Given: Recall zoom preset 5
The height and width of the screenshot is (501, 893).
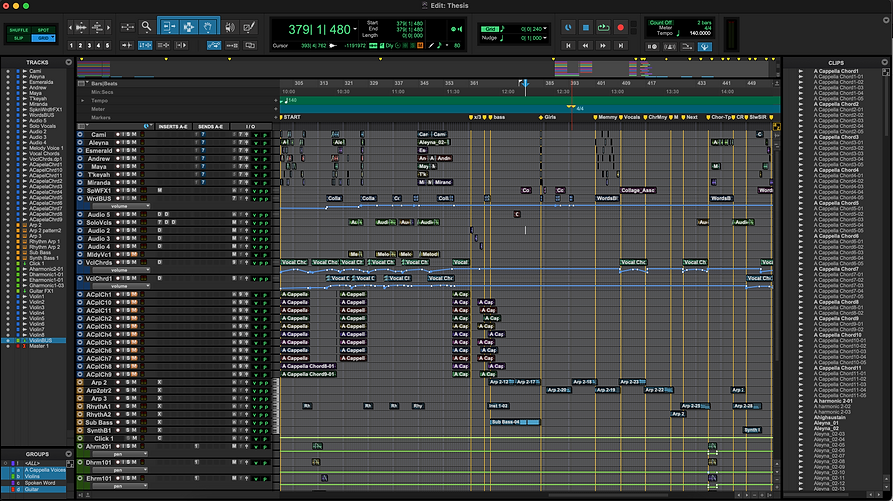Looking at the screenshot, I should pos(107,46).
